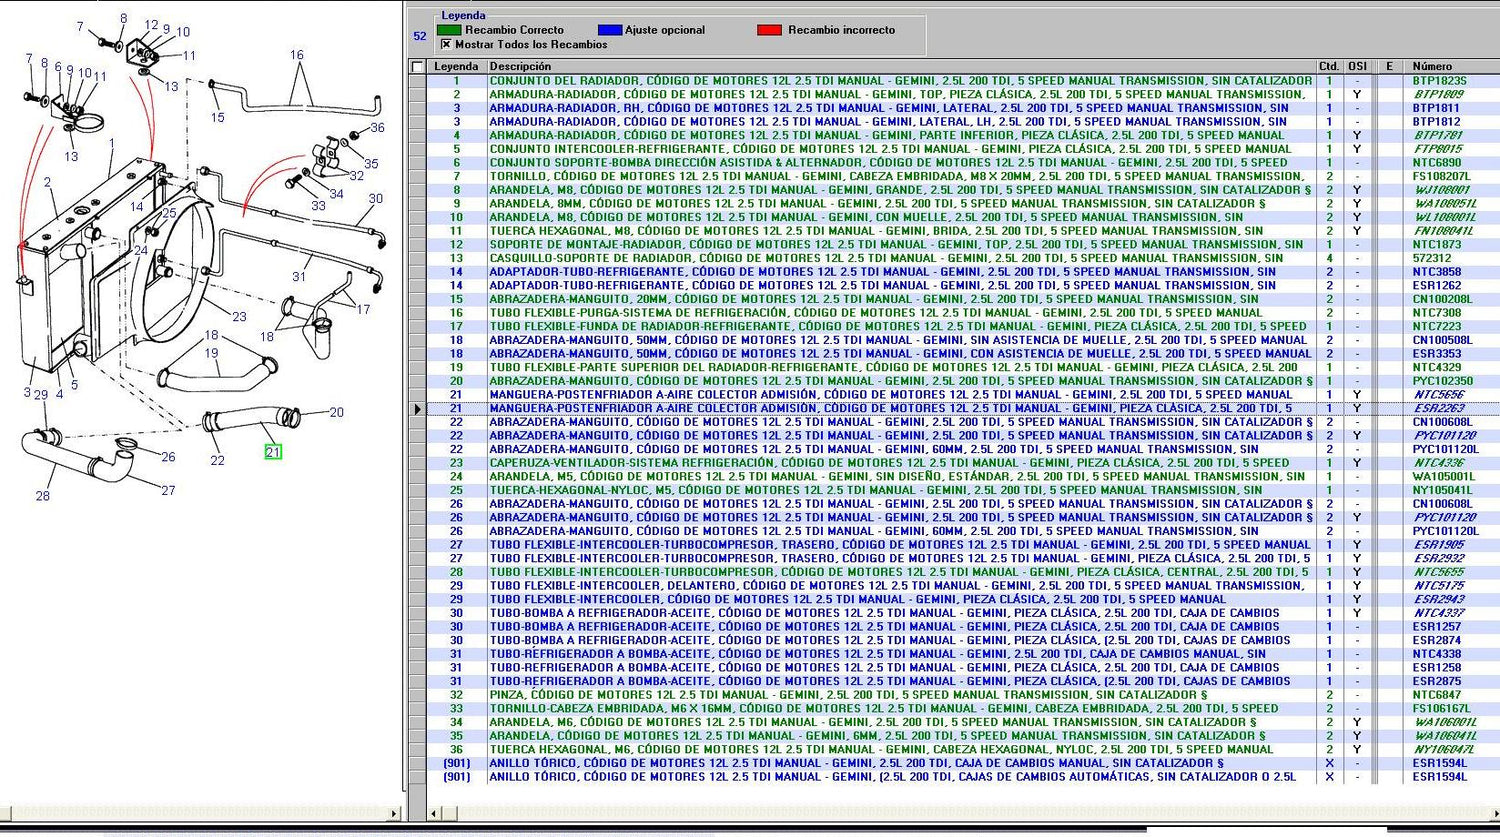Click callout 1 on the radiator drawing
This screenshot has height=837, width=1500.
pyautogui.click(x=112, y=143)
